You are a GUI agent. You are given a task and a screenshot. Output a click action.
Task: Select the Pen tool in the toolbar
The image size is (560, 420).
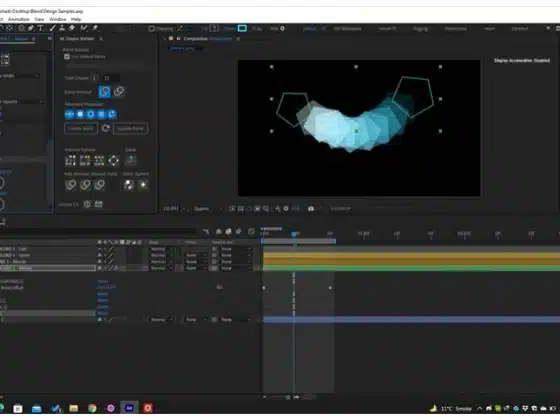coord(31,28)
